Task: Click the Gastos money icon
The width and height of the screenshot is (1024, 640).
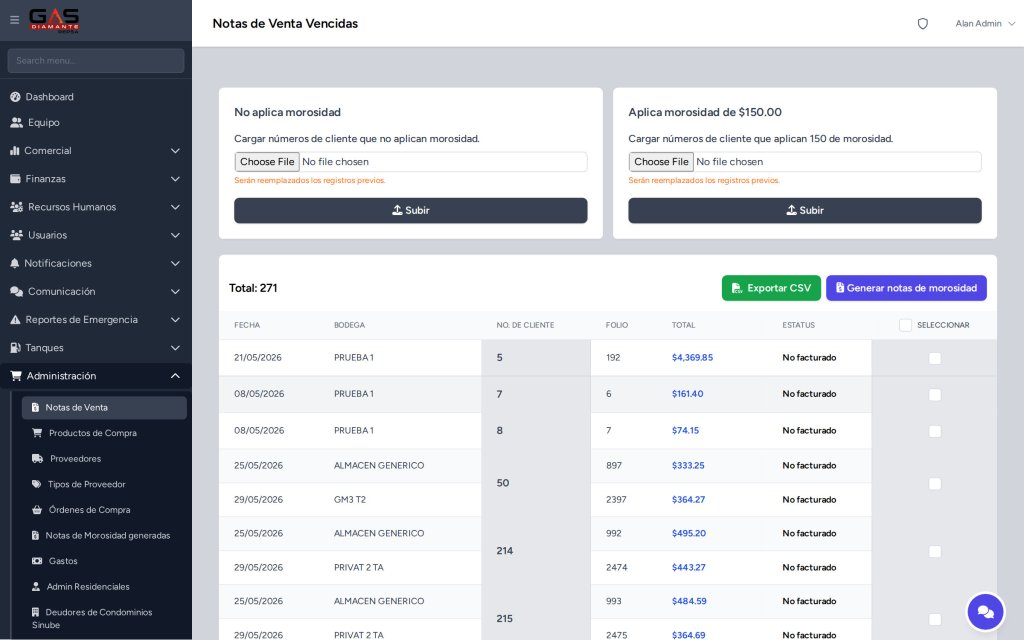Action: point(37,561)
